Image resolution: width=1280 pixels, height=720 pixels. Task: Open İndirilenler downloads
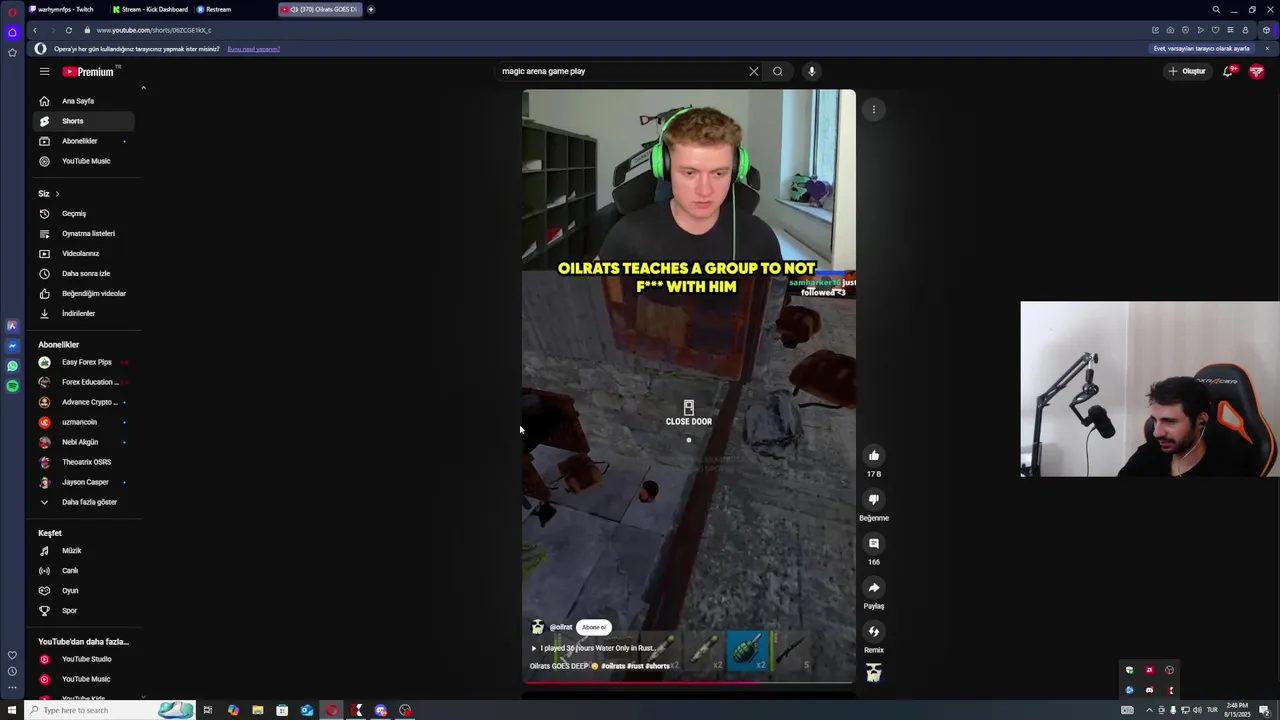click(84, 313)
